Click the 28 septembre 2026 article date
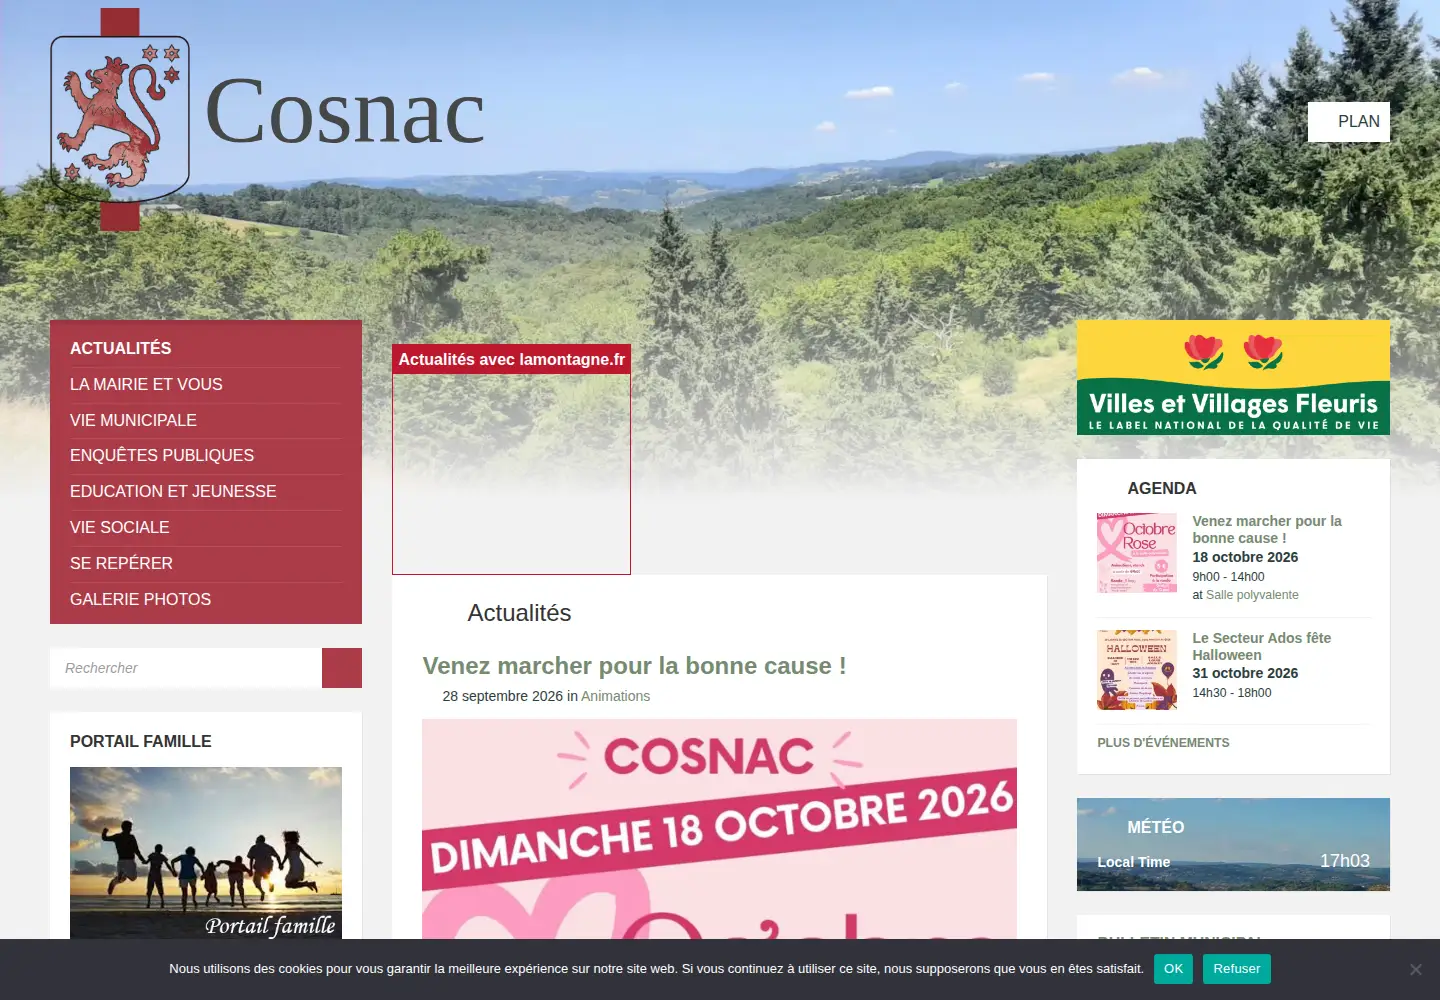This screenshot has height=1000, width=1440. tap(503, 696)
